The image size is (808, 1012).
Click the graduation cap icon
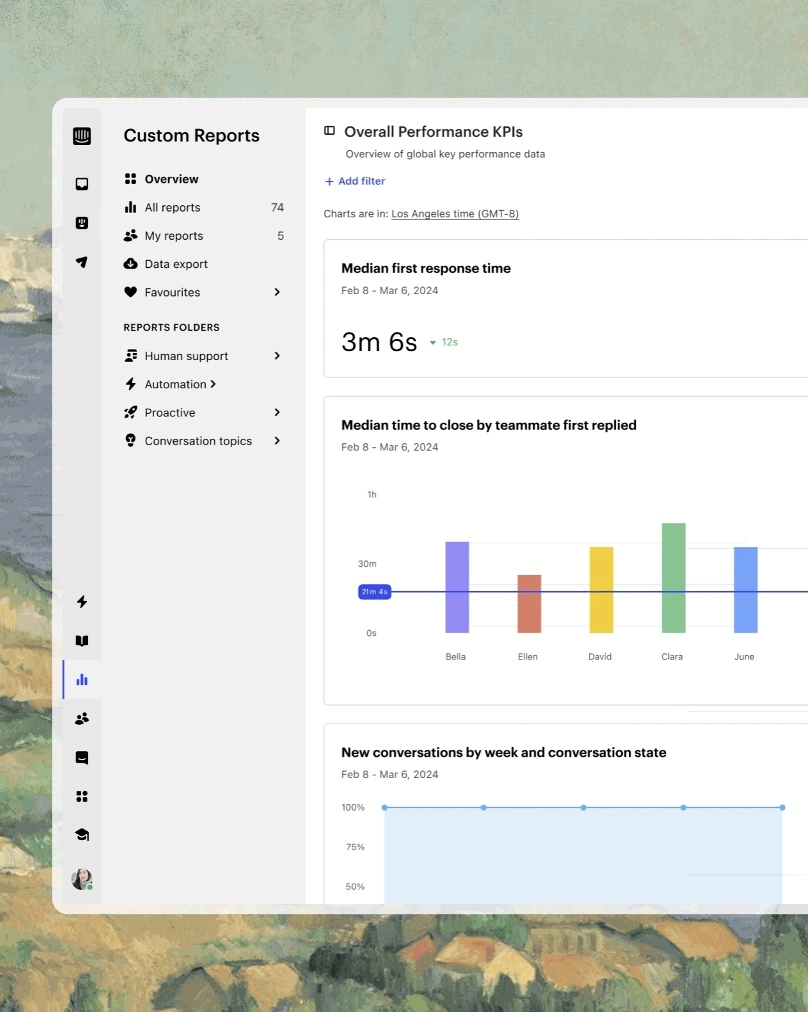82,835
